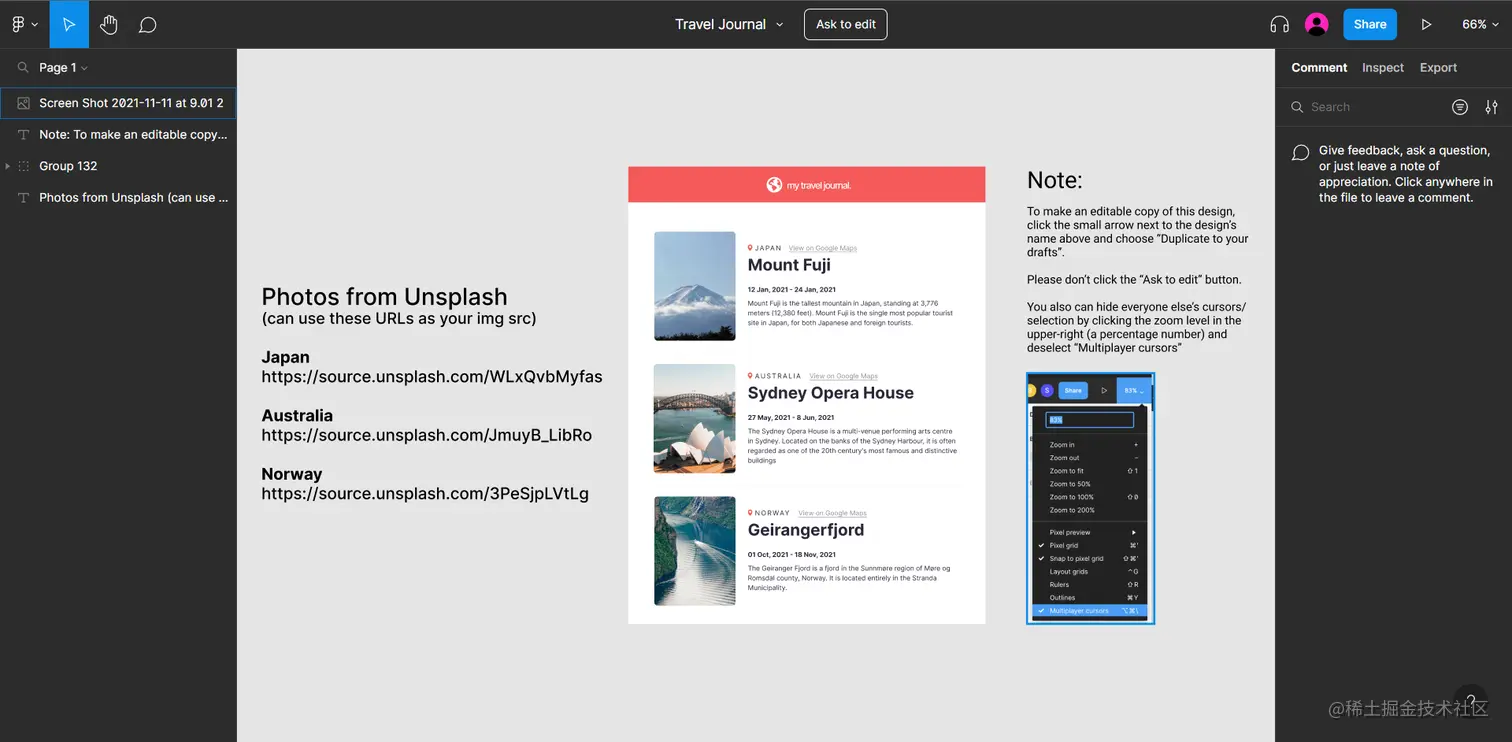The height and width of the screenshot is (742, 1512).
Task: Present the file with the play icon
Action: point(1426,24)
